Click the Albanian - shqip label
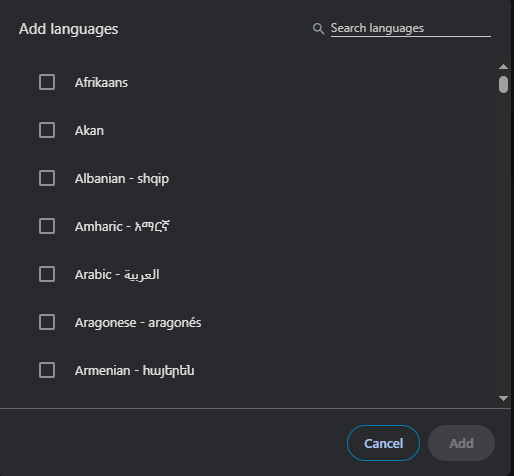Viewport: 514px width, 476px height. [x=122, y=179]
